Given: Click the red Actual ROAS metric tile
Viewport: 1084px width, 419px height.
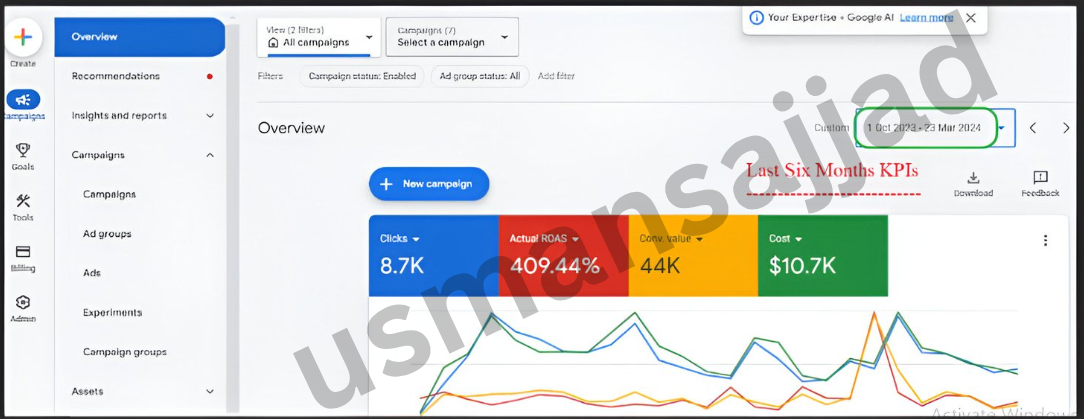Looking at the screenshot, I should [563, 255].
